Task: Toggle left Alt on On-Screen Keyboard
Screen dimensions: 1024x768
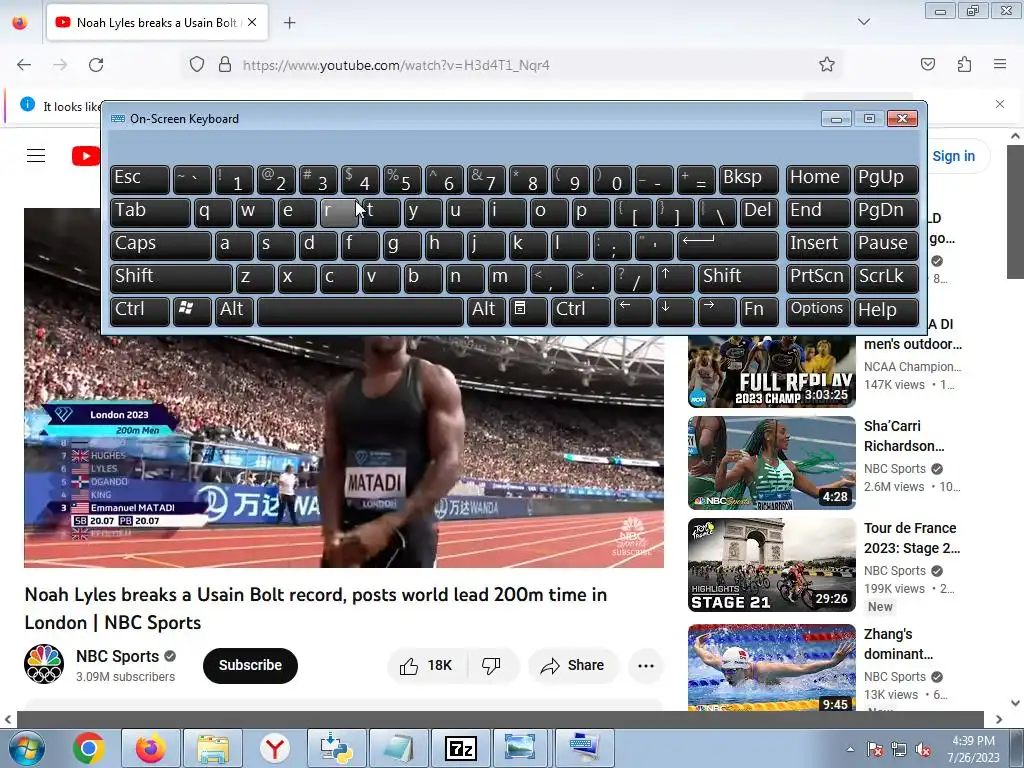Action: 234,311
